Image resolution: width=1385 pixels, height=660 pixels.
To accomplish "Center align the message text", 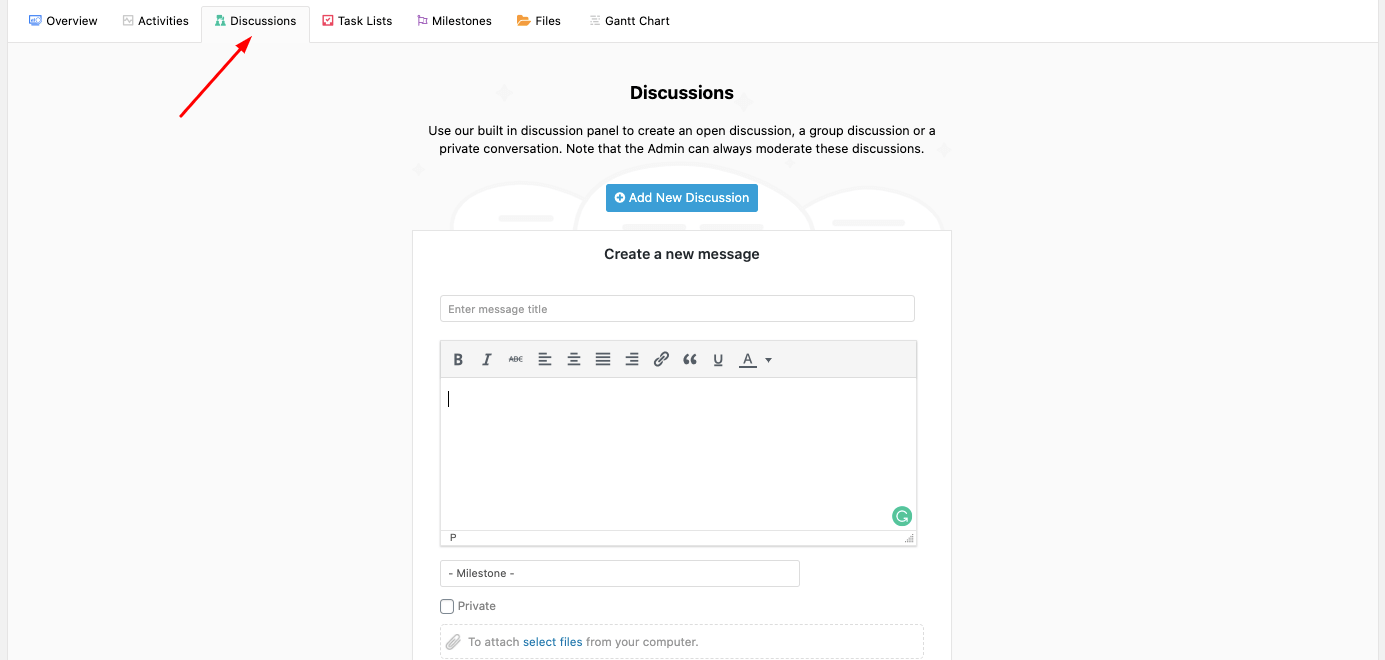I will pyautogui.click(x=574, y=360).
